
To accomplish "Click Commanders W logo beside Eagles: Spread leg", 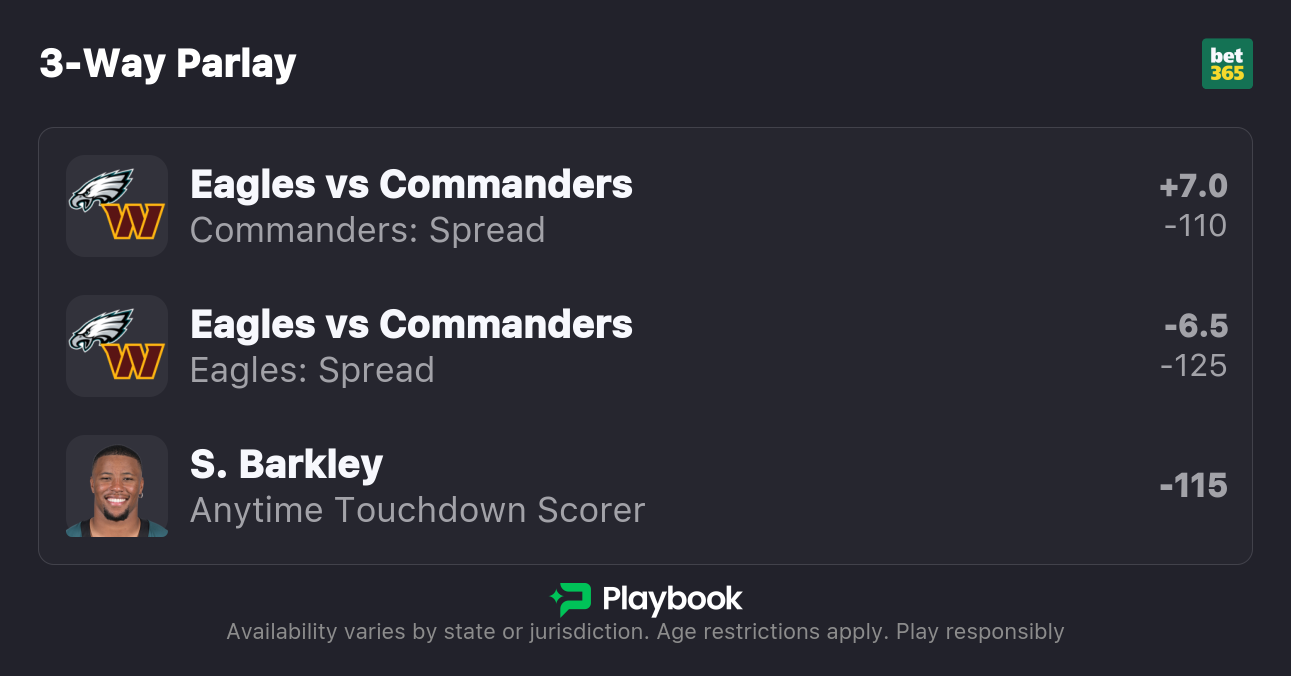I will click(135, 362).
